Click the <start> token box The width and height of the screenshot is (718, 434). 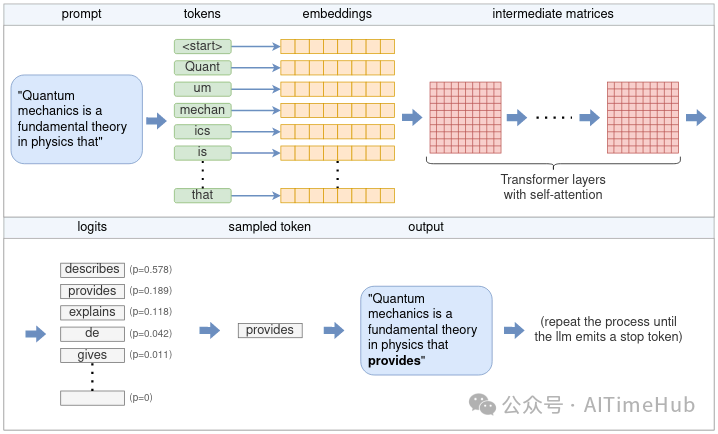pyautogui.click(x=203, y=46)
